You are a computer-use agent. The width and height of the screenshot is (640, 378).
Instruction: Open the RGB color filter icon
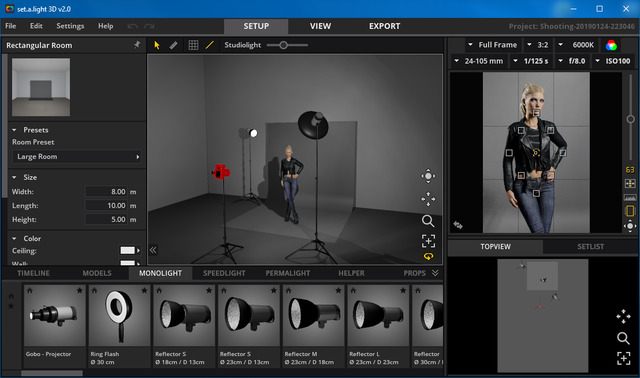pos(611,45)
